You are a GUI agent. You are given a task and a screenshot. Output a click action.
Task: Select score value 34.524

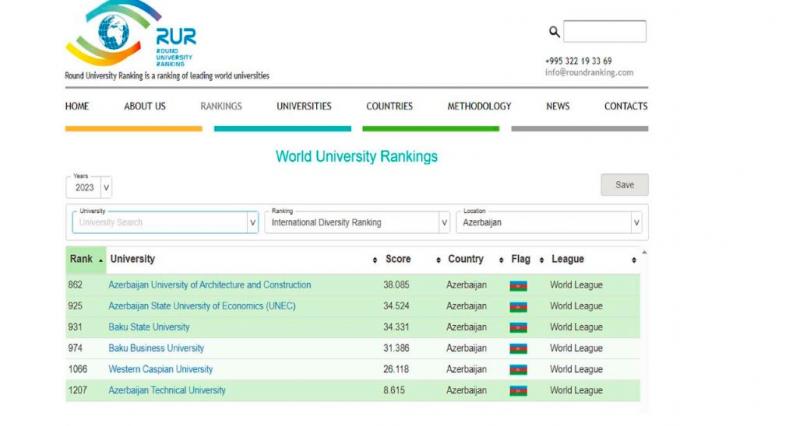(x=396, y=306)
